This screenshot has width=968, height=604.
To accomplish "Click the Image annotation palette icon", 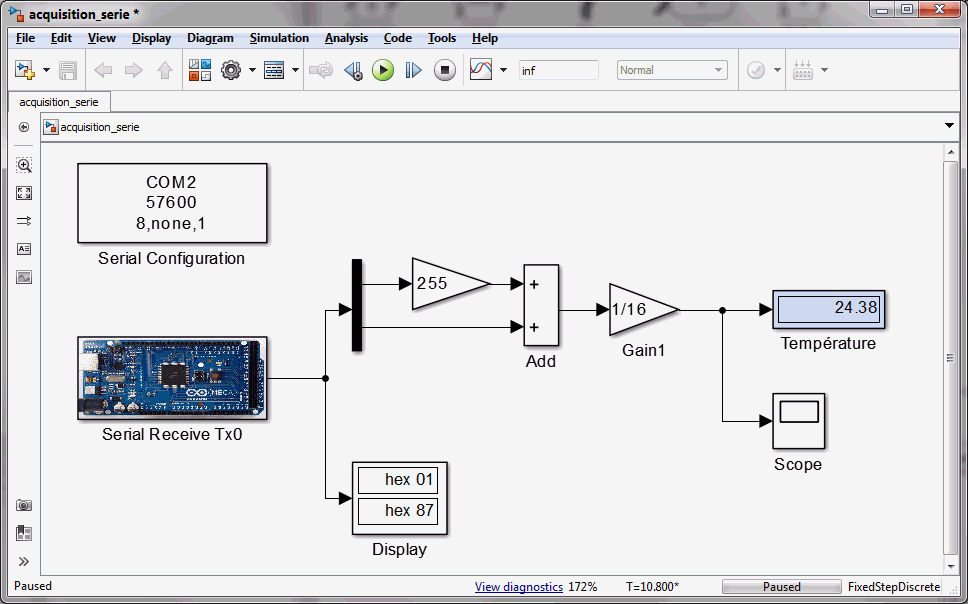I will [24, 277].
